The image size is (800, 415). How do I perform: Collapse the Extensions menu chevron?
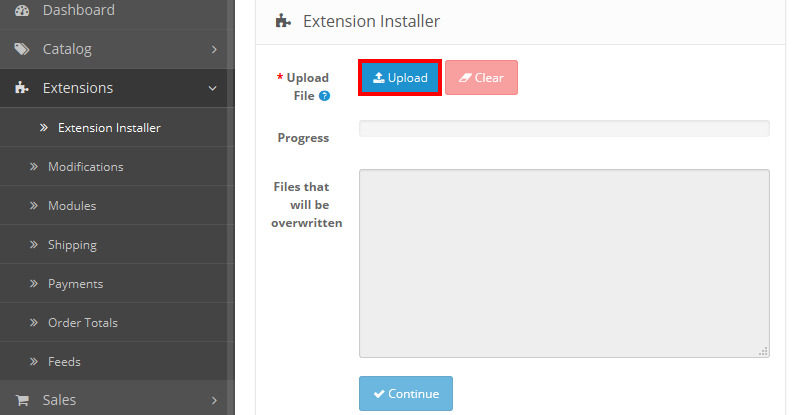[x=213, y=88]
